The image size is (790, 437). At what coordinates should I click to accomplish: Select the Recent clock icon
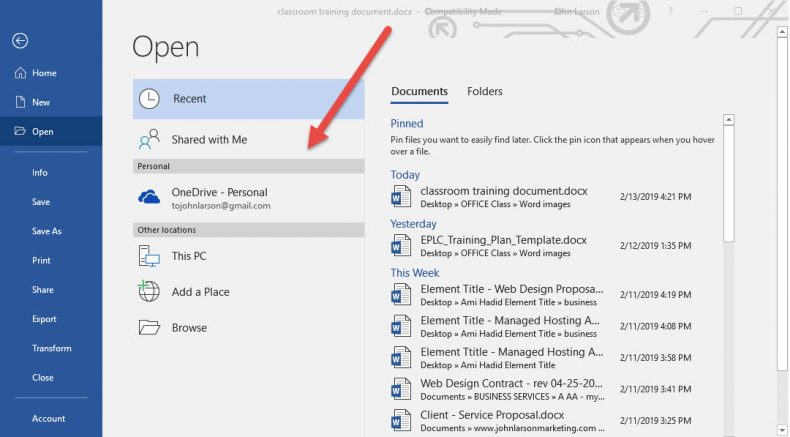(x=149, y=99)
